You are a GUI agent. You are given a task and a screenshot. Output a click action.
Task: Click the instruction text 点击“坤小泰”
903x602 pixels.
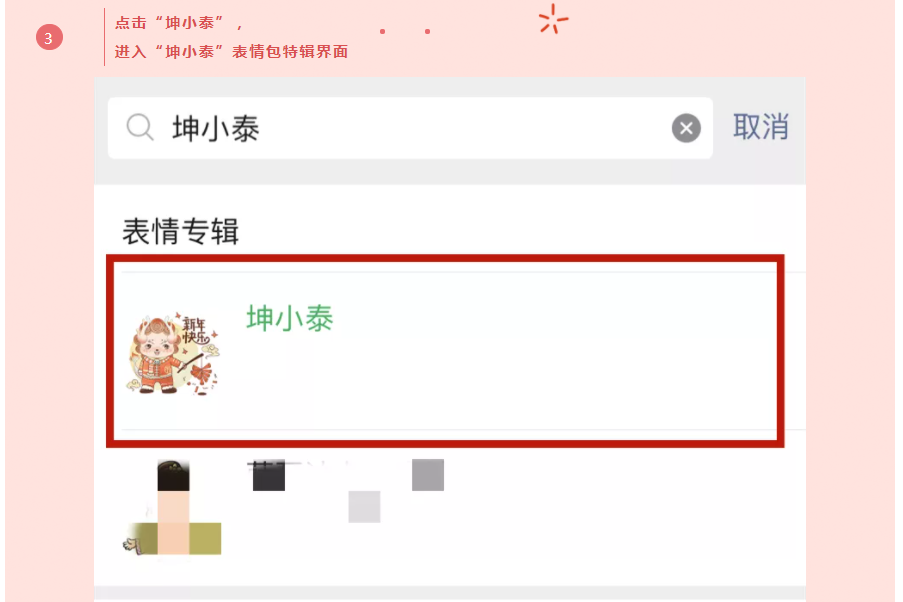click(169, 23)
